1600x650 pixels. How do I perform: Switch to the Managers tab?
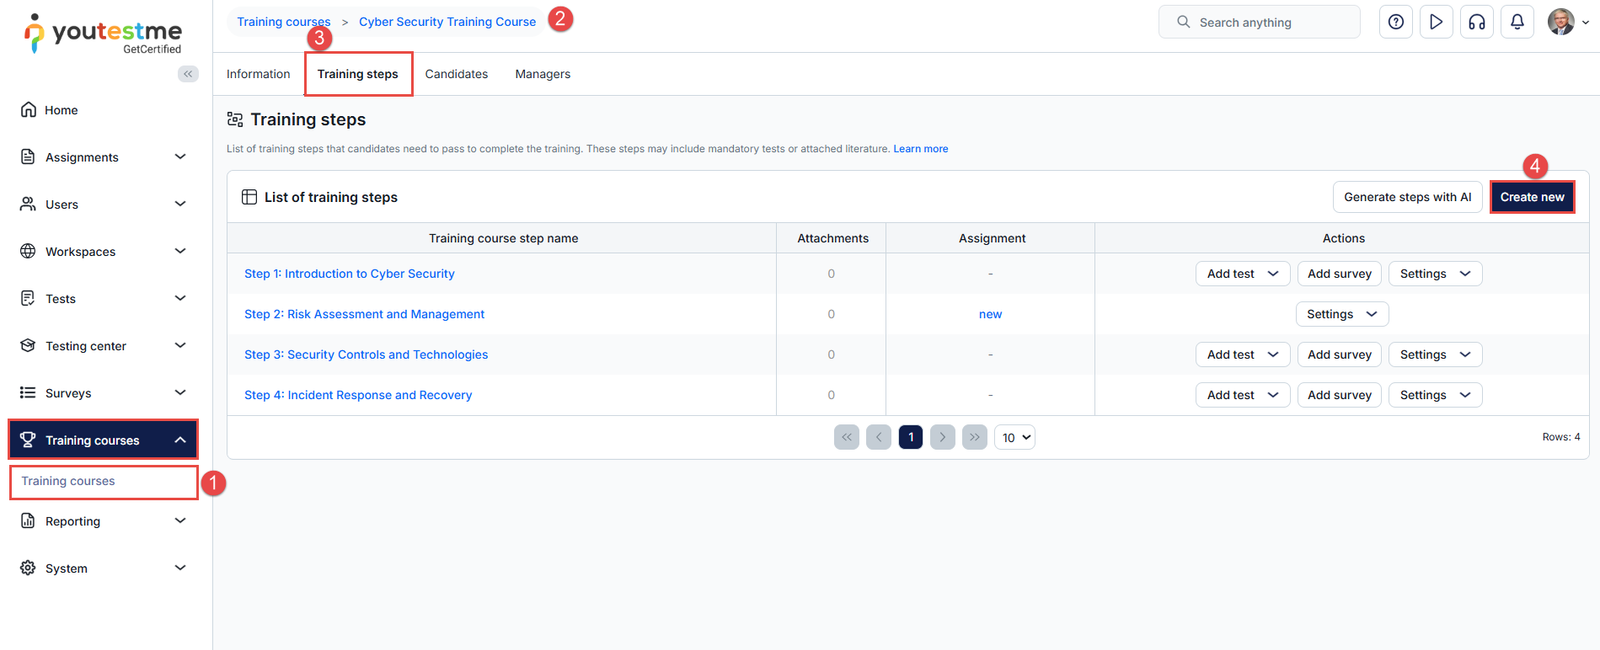pyautogui.click(x=542, y=74)
